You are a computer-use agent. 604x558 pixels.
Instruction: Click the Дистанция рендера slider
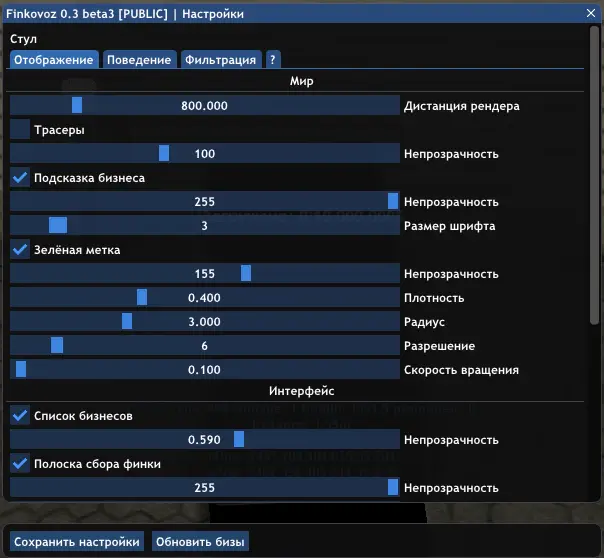(x=204, y=106)
